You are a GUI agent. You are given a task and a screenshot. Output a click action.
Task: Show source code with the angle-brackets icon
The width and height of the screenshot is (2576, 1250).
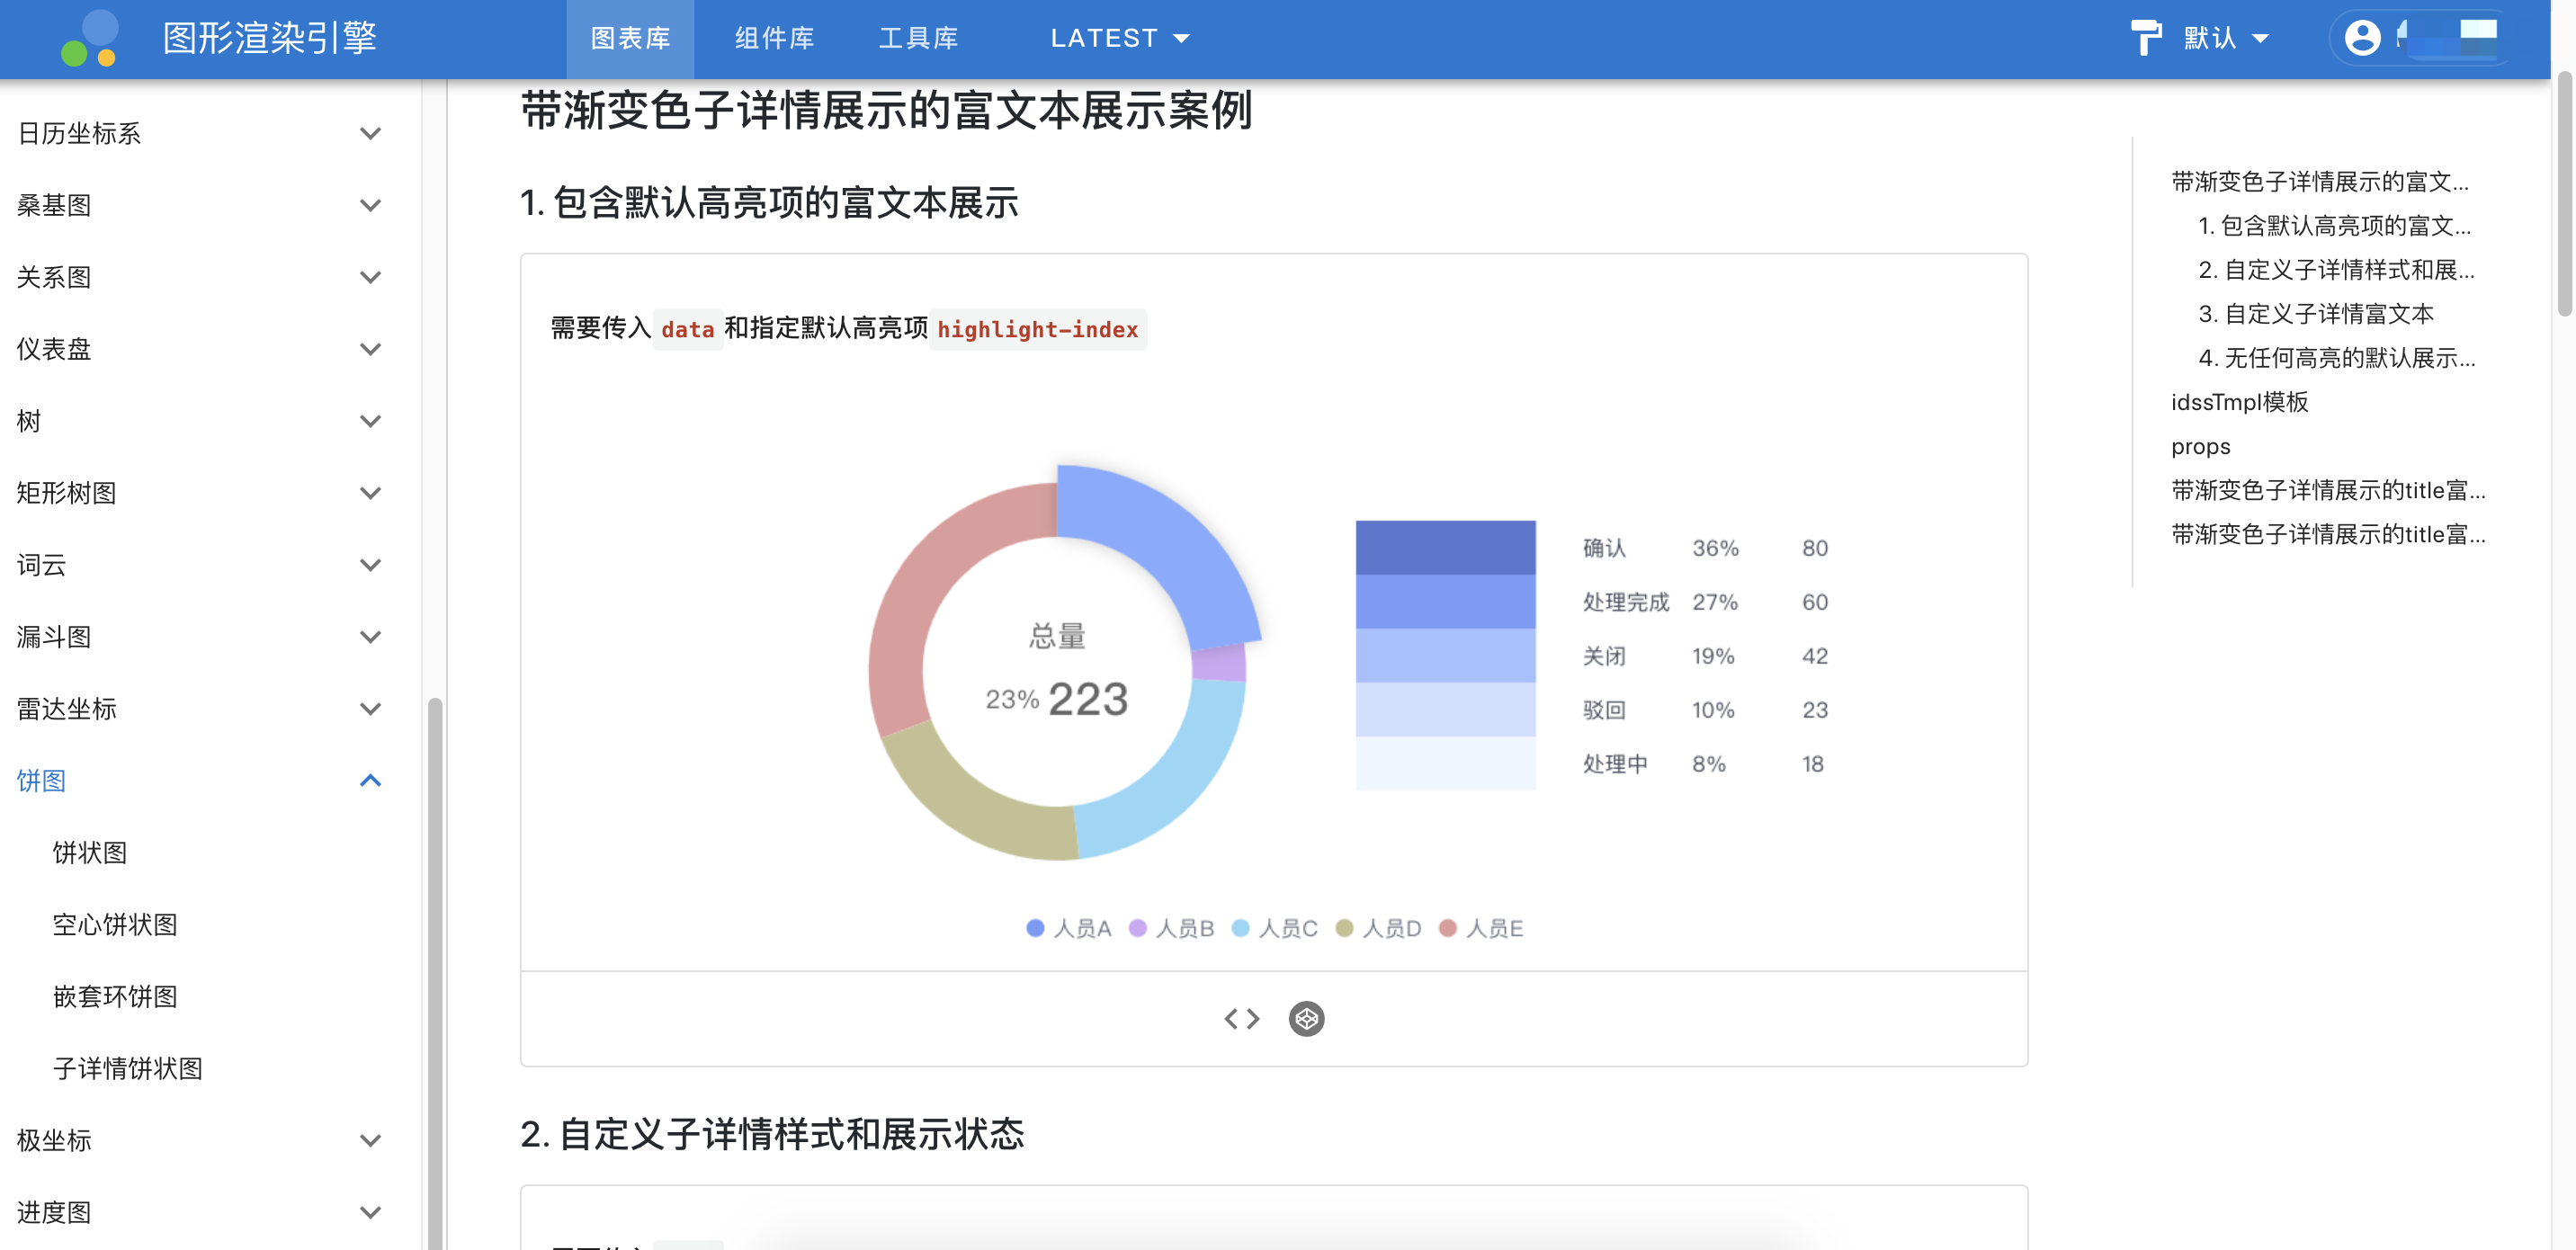coord(1241,1018)
